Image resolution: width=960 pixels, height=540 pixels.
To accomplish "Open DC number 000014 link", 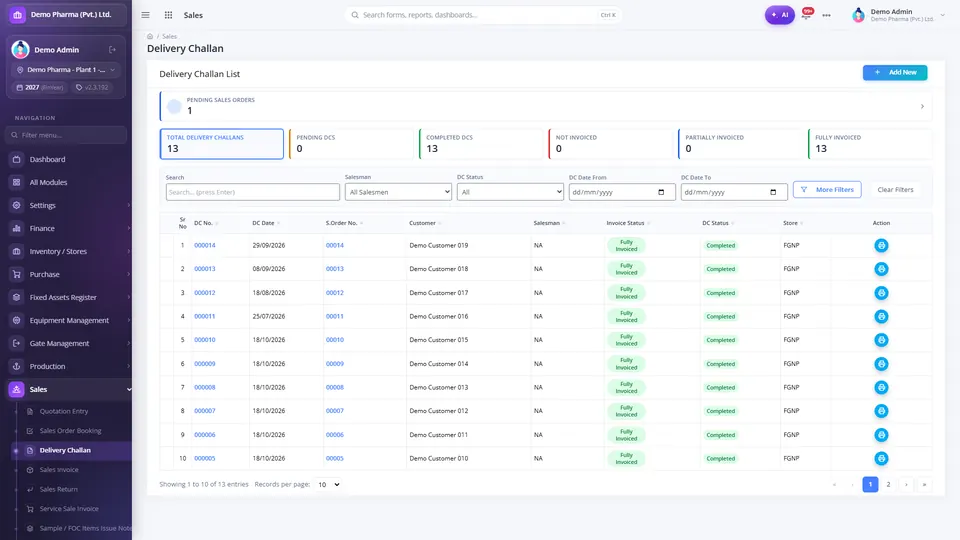I will coord(204,246).
